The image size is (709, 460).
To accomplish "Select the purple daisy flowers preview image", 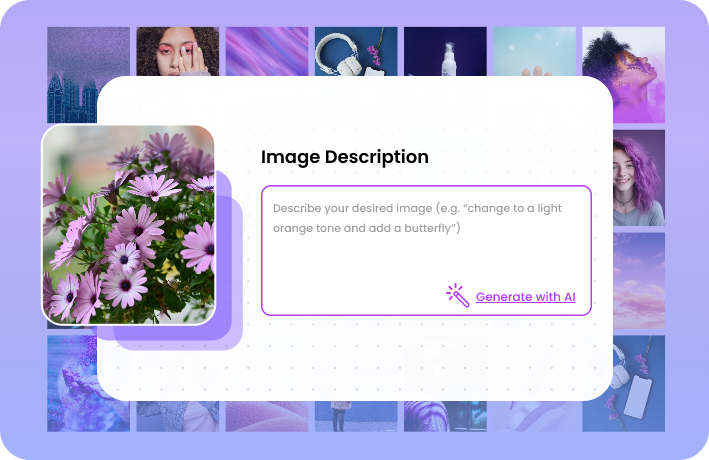I will 128,225.
